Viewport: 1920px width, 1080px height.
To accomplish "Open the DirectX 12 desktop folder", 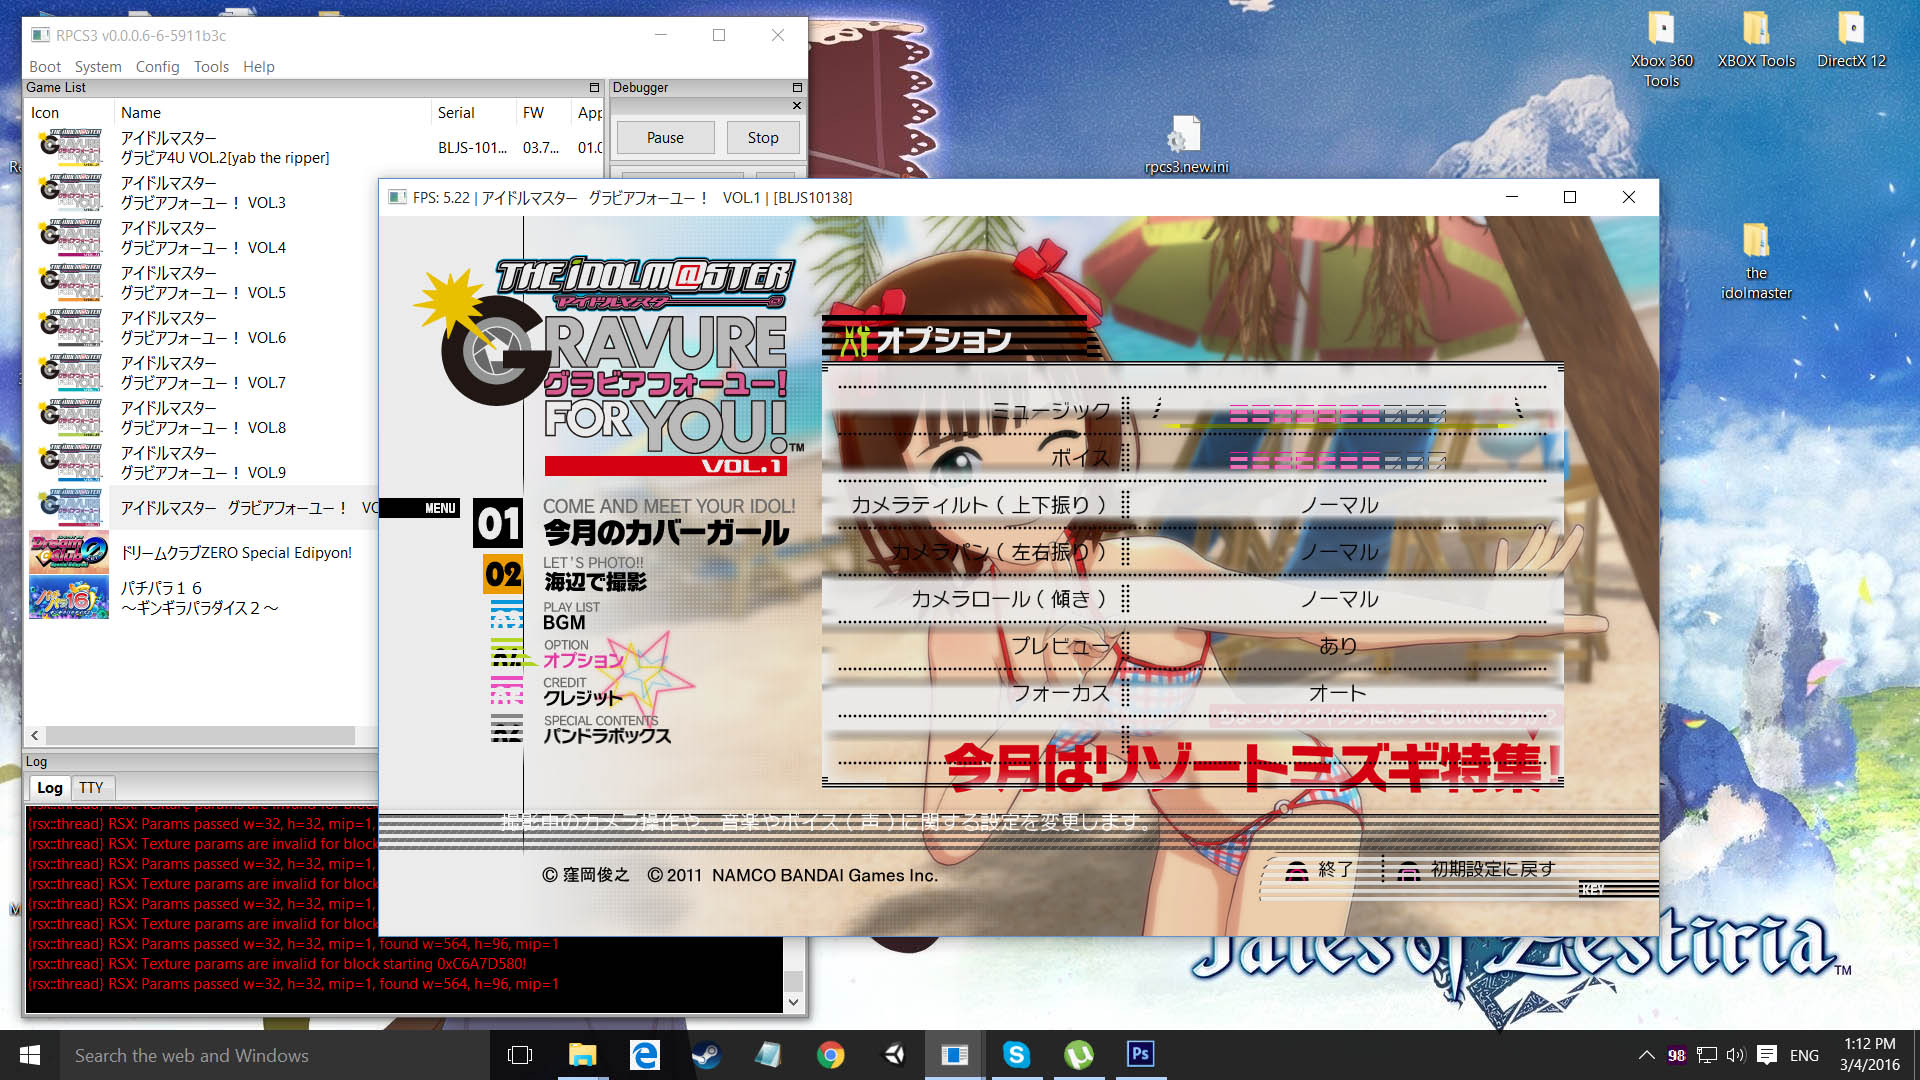I will click(x=1851, y=30).
